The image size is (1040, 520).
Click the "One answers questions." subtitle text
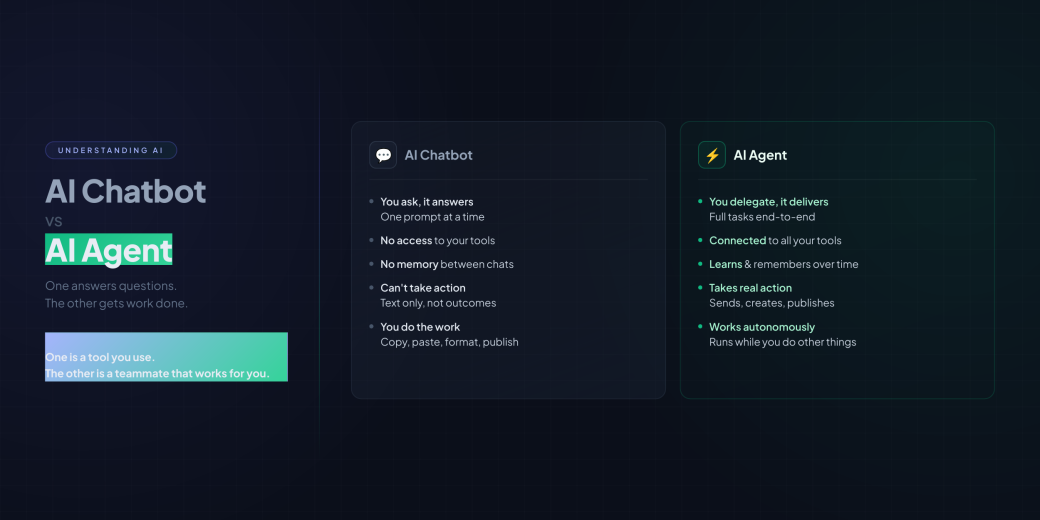coord(111,286)
